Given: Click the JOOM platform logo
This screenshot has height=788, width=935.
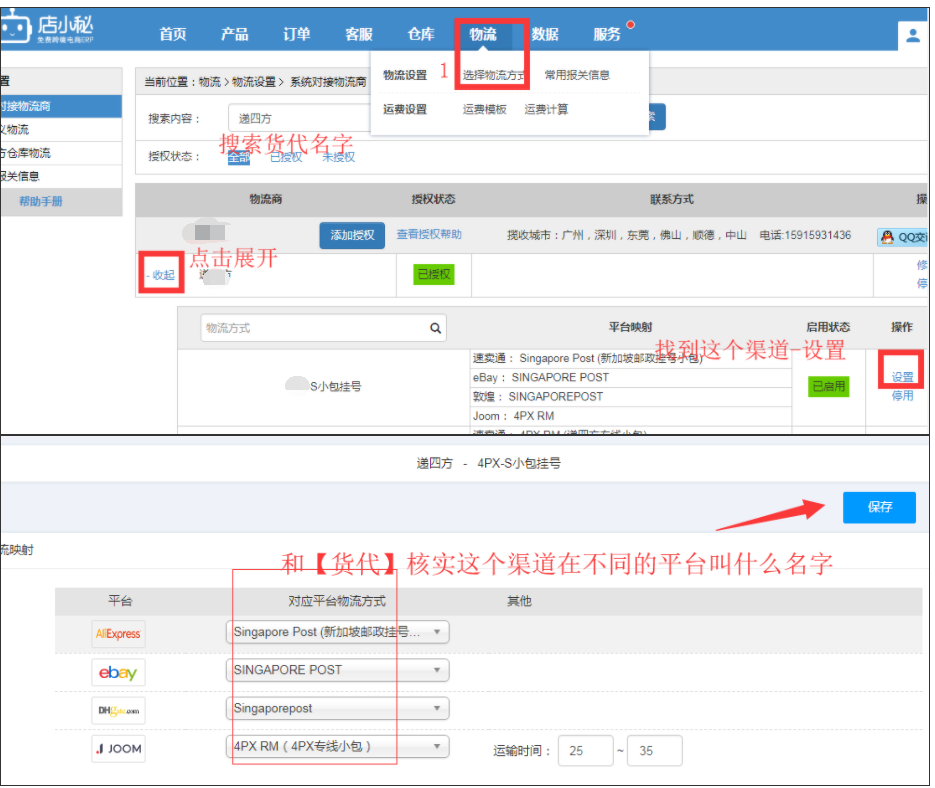Looking at the screenshot, I should click(x=118, y=749).
